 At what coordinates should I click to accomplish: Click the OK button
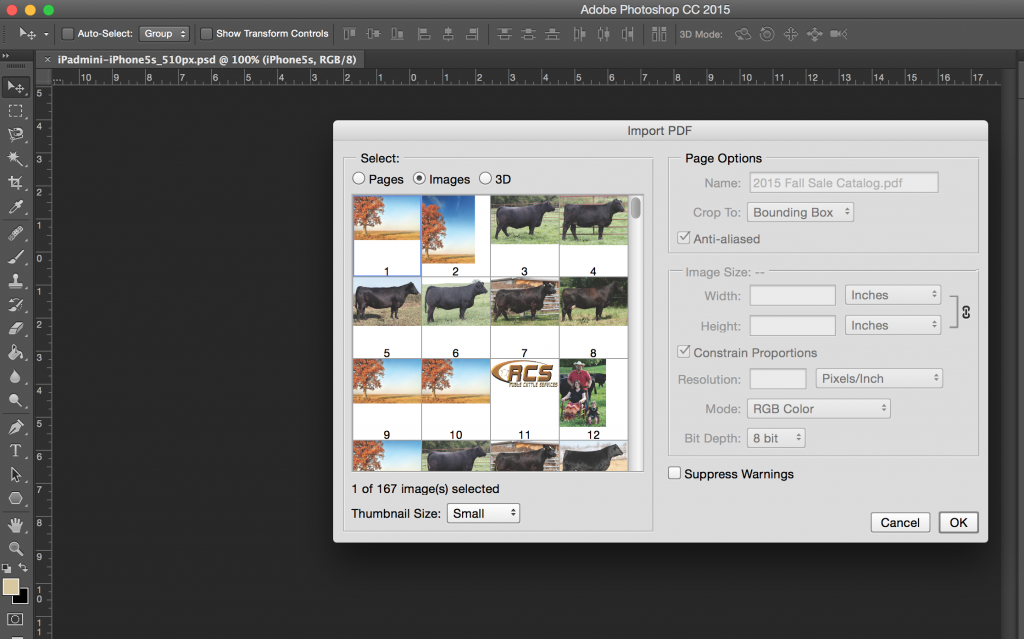[958, 522]
